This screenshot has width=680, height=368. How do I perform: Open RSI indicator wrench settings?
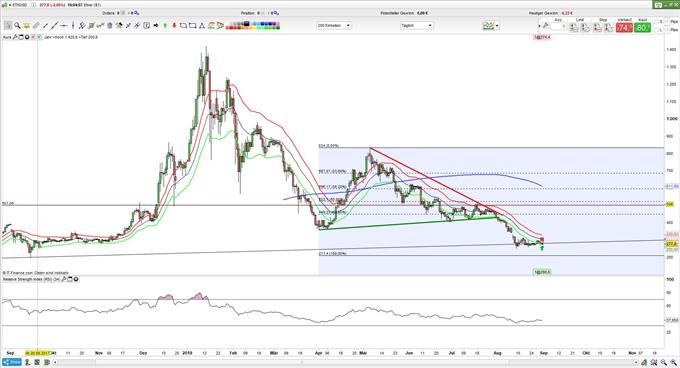click(64, 279)
